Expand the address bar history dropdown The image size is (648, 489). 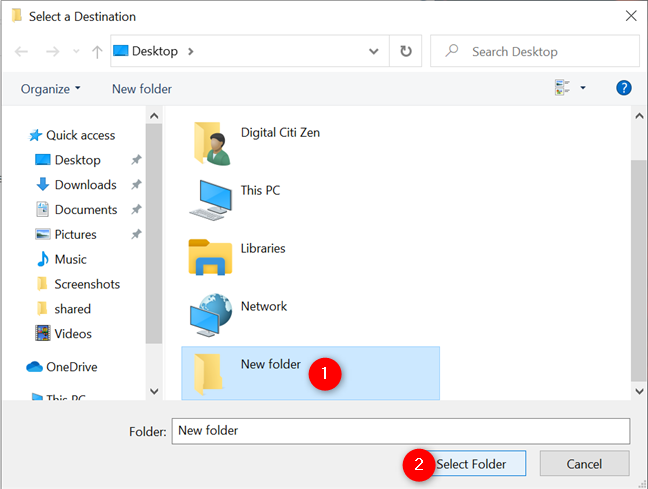[x=374, y=51]
